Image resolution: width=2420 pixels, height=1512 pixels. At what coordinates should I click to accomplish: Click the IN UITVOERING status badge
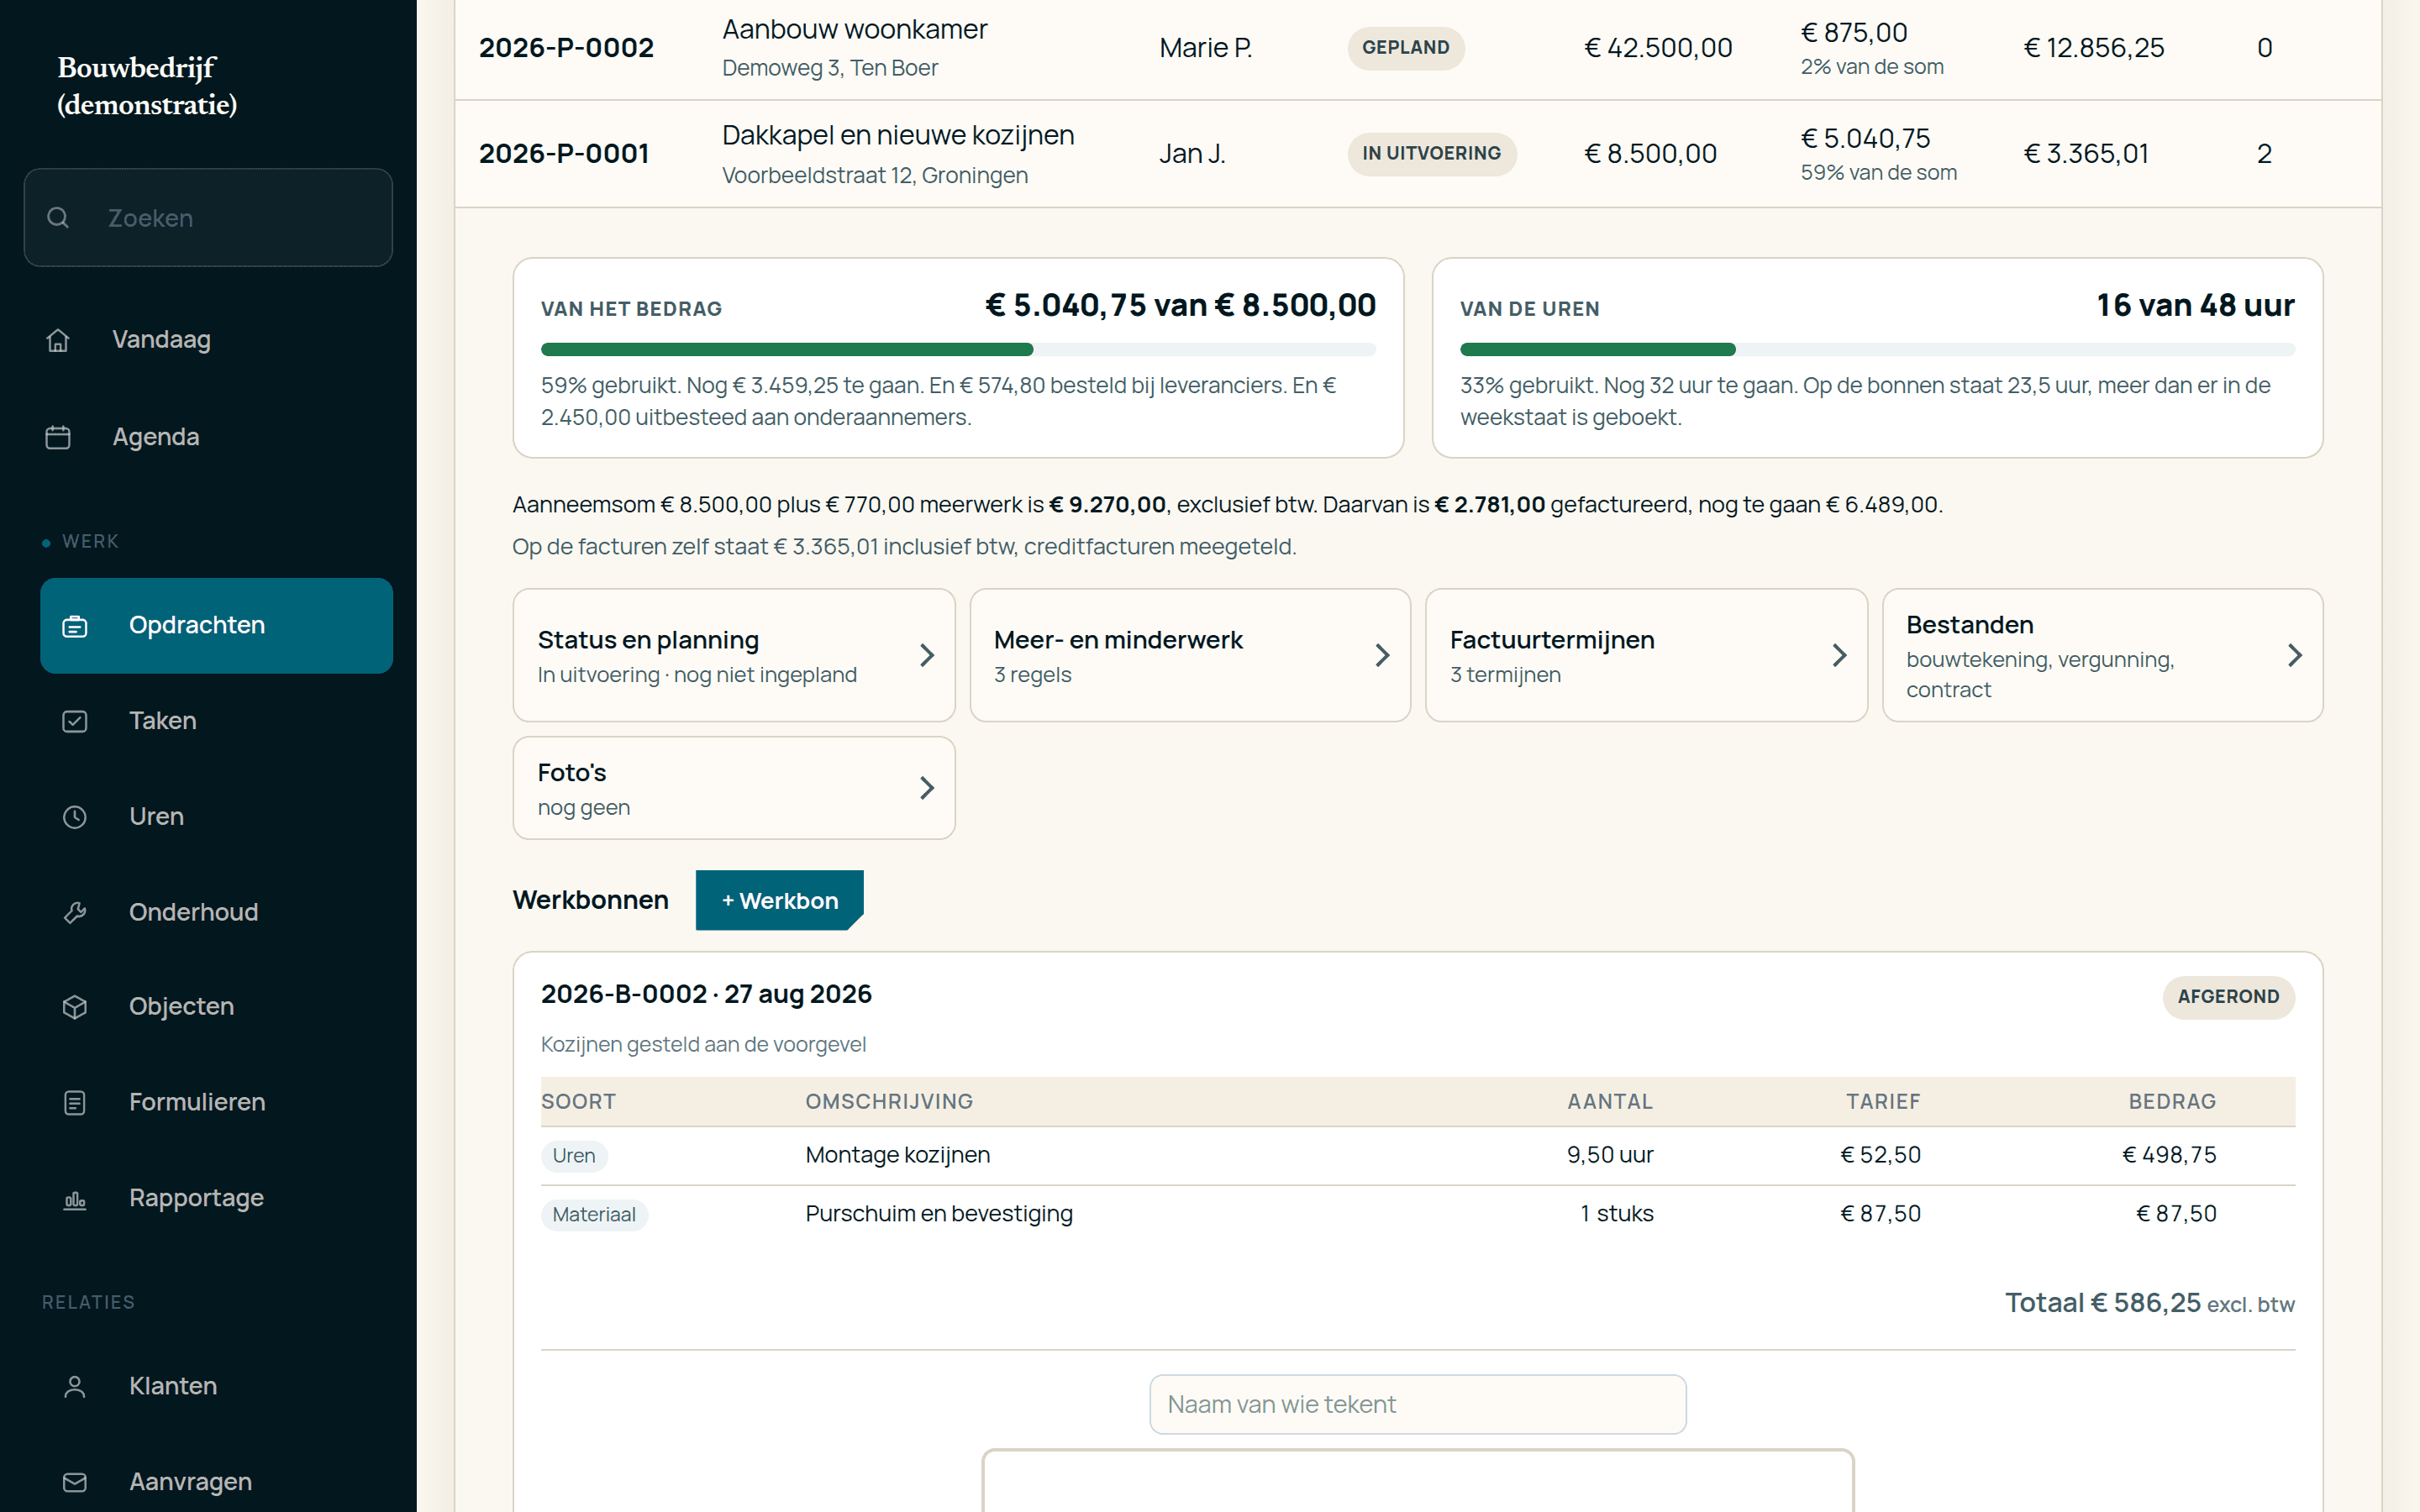[x=1431, y=154]
